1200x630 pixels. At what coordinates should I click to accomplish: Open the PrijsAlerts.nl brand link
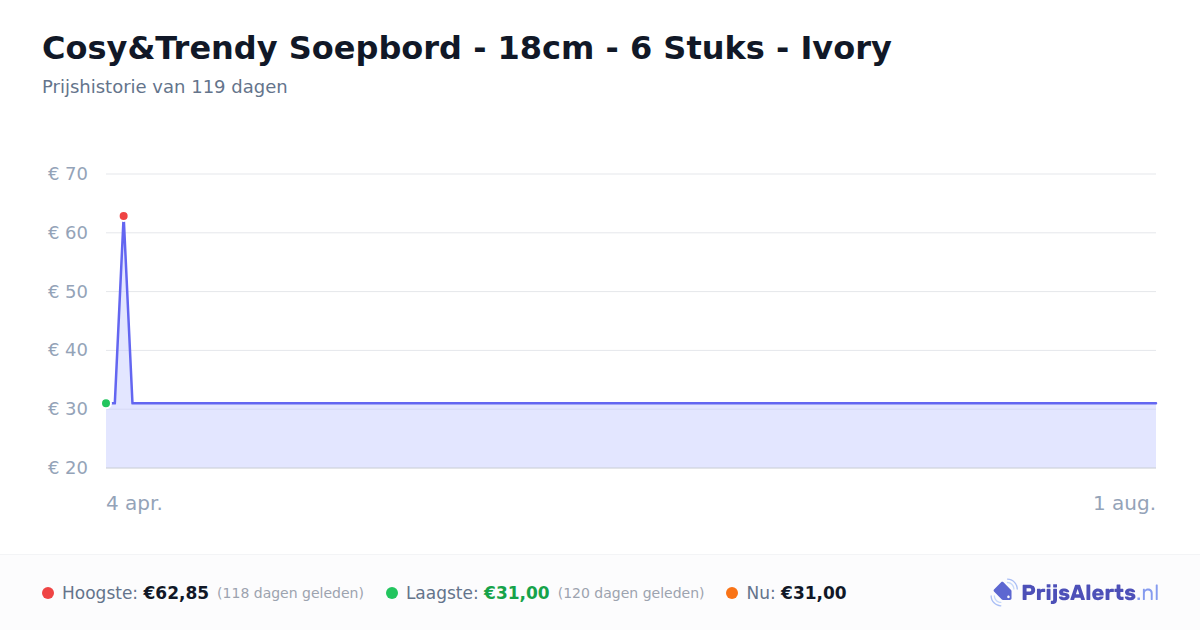pyautogui.click(x=1074, y=593)
